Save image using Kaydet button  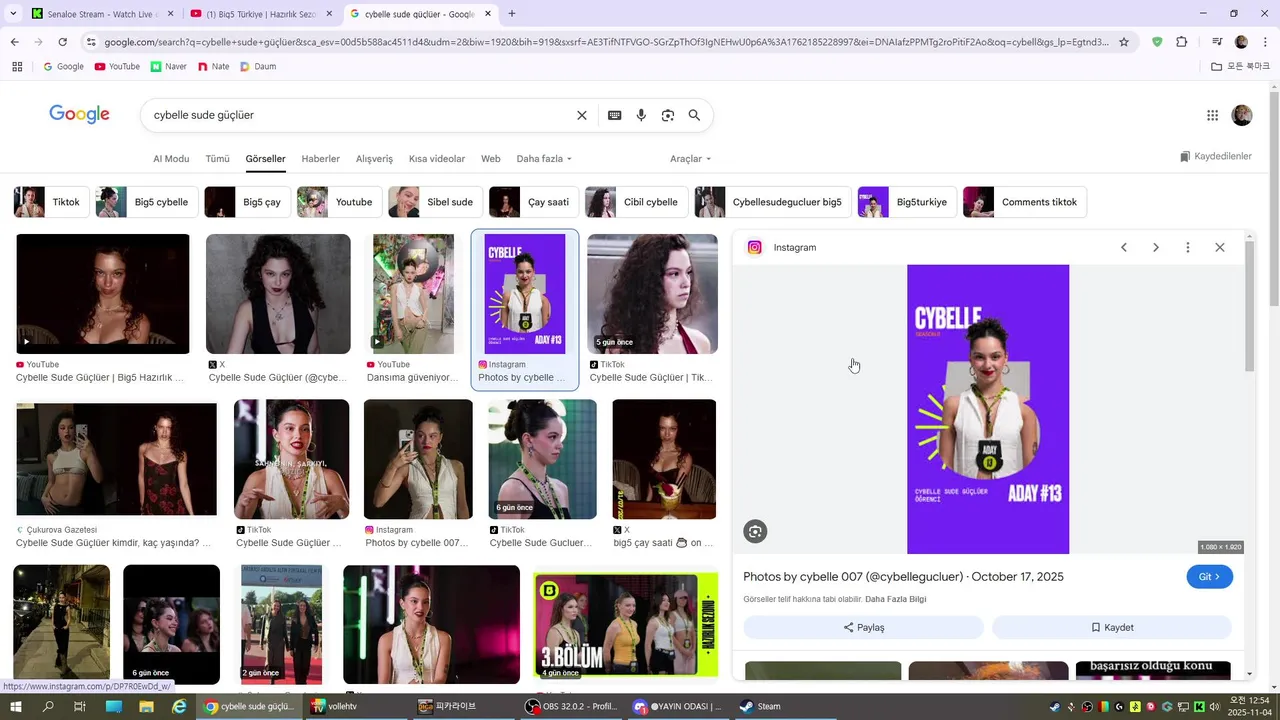[x=1112, y=627]
